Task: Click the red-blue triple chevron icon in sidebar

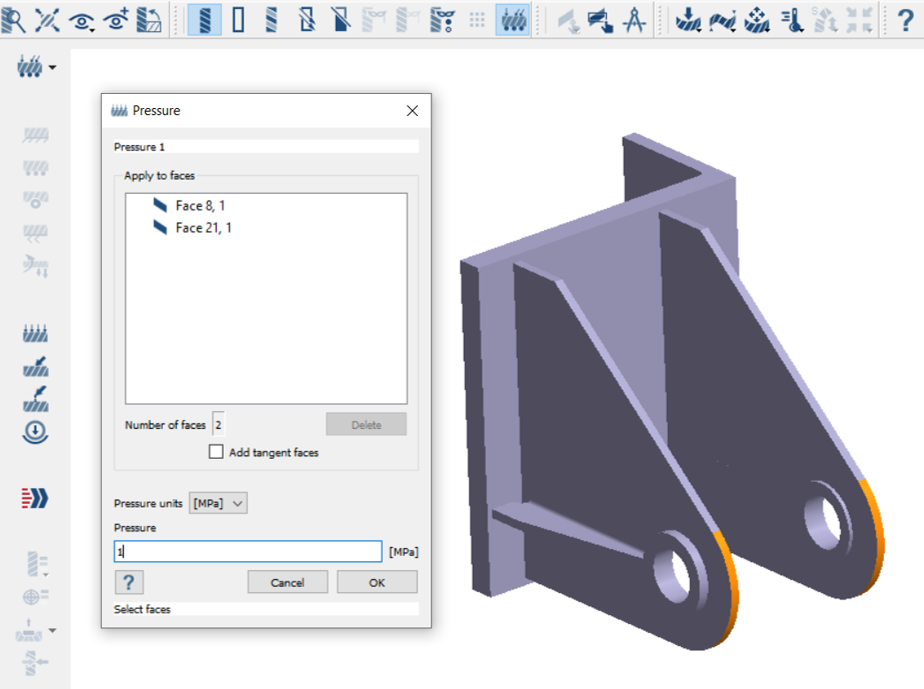Action: (x=35, y=498)
